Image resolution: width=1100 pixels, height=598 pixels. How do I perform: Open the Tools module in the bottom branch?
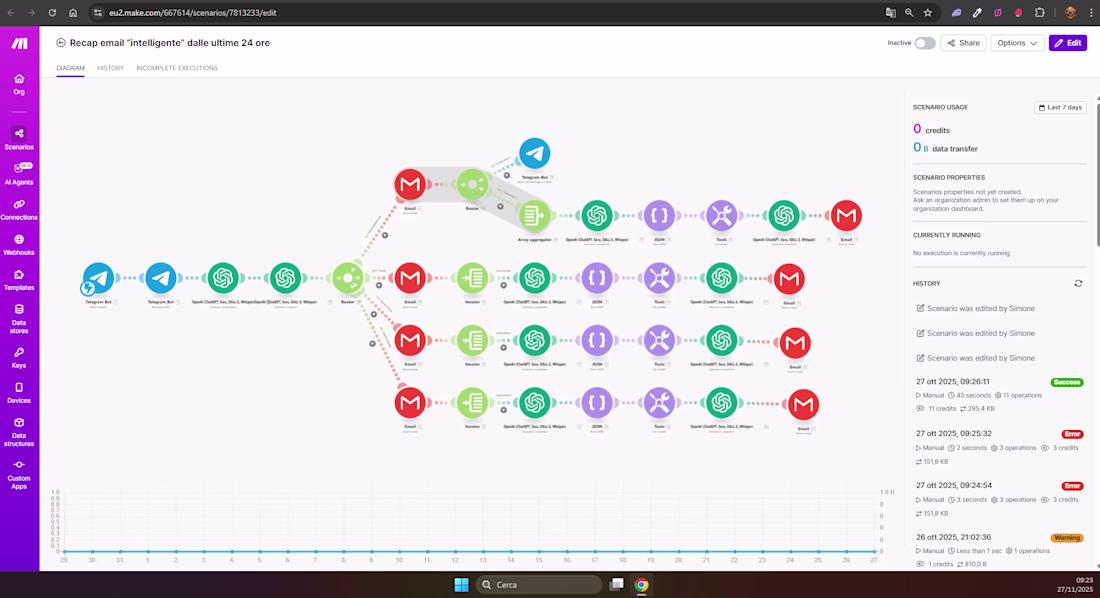click(x=659, y=403)
